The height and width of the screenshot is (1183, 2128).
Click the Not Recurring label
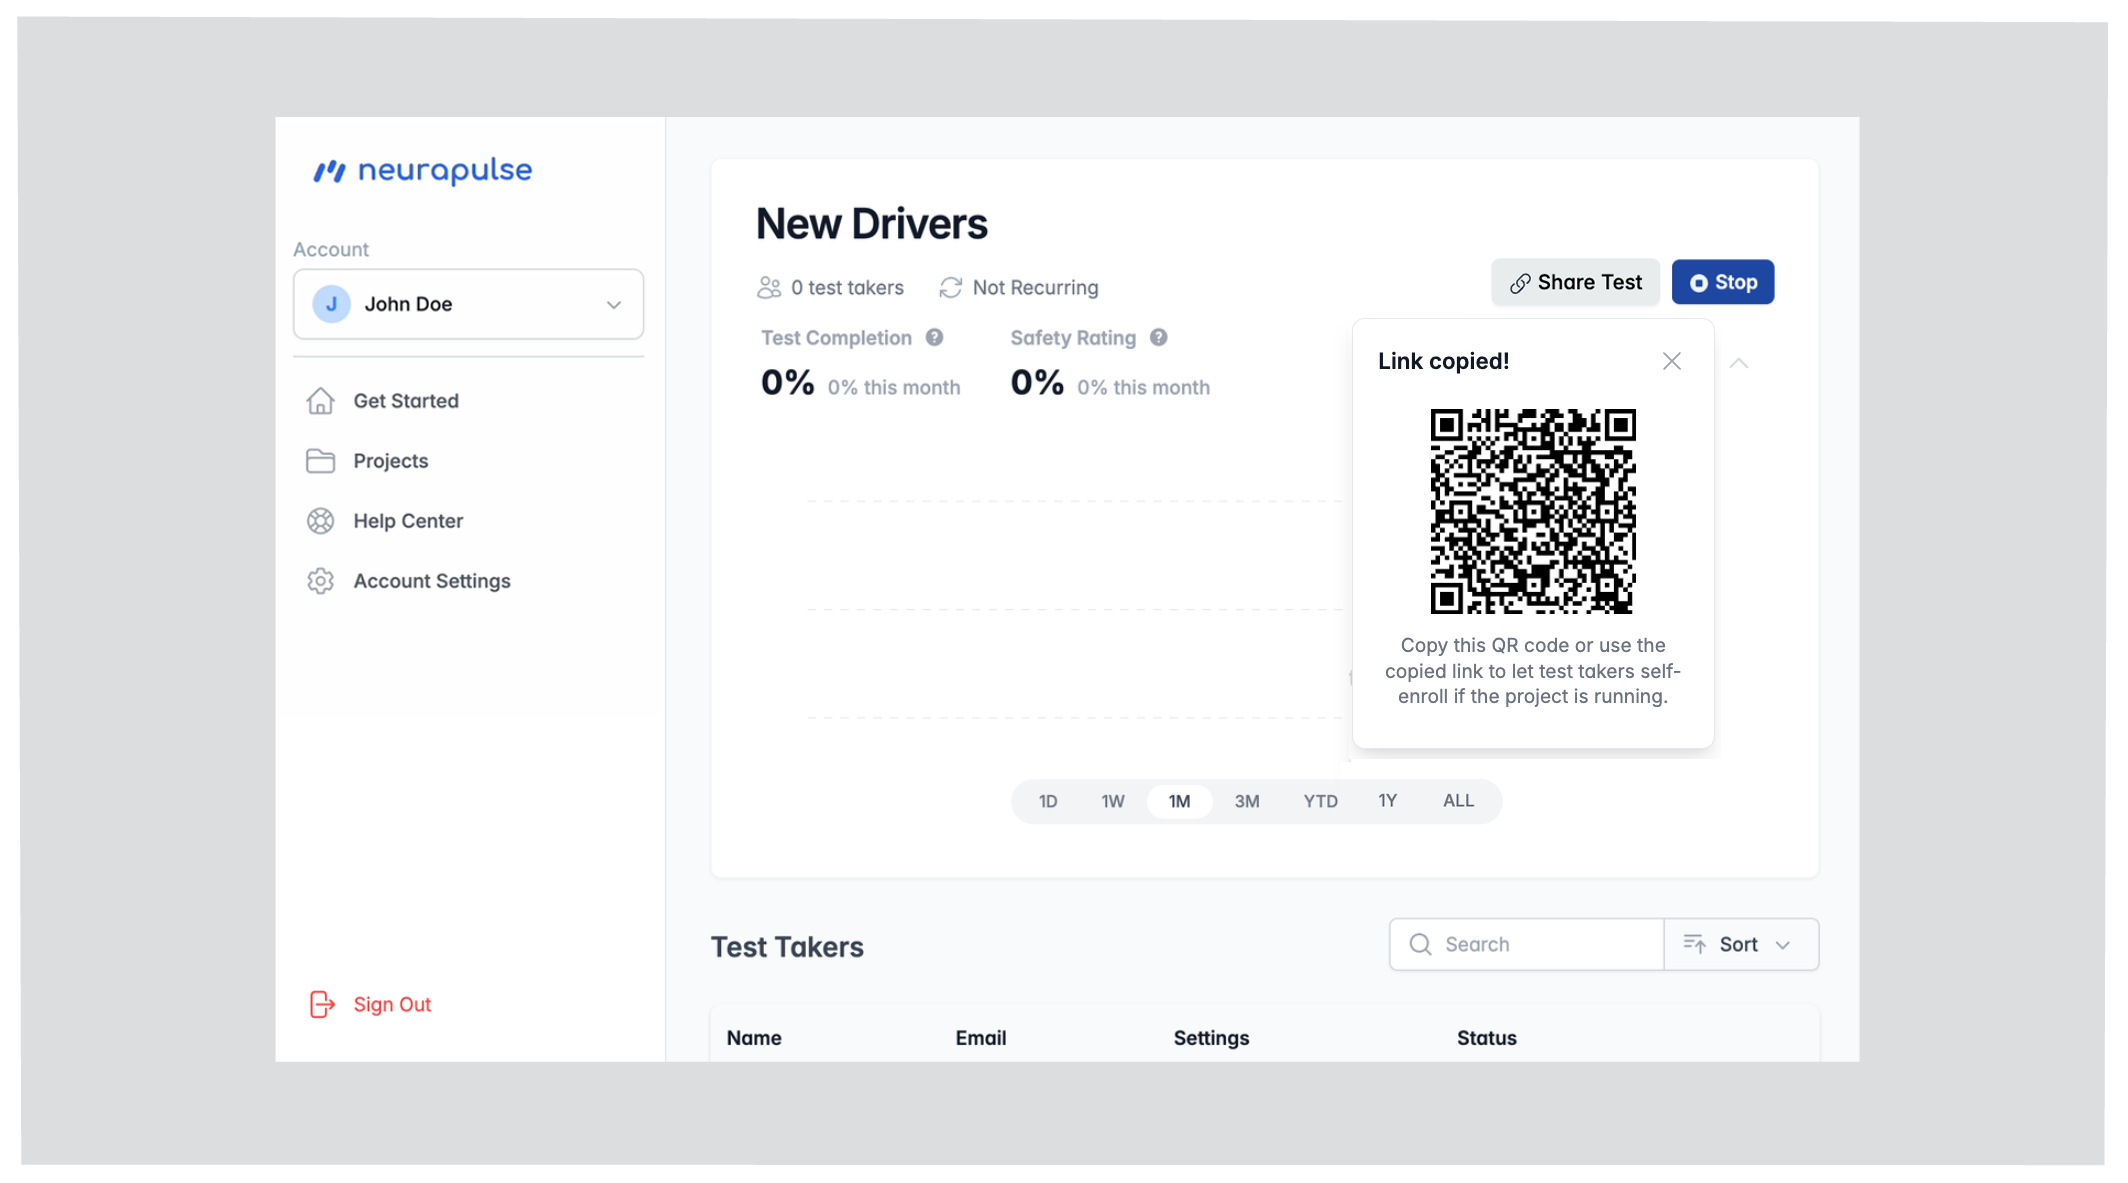click(1036, 288)
